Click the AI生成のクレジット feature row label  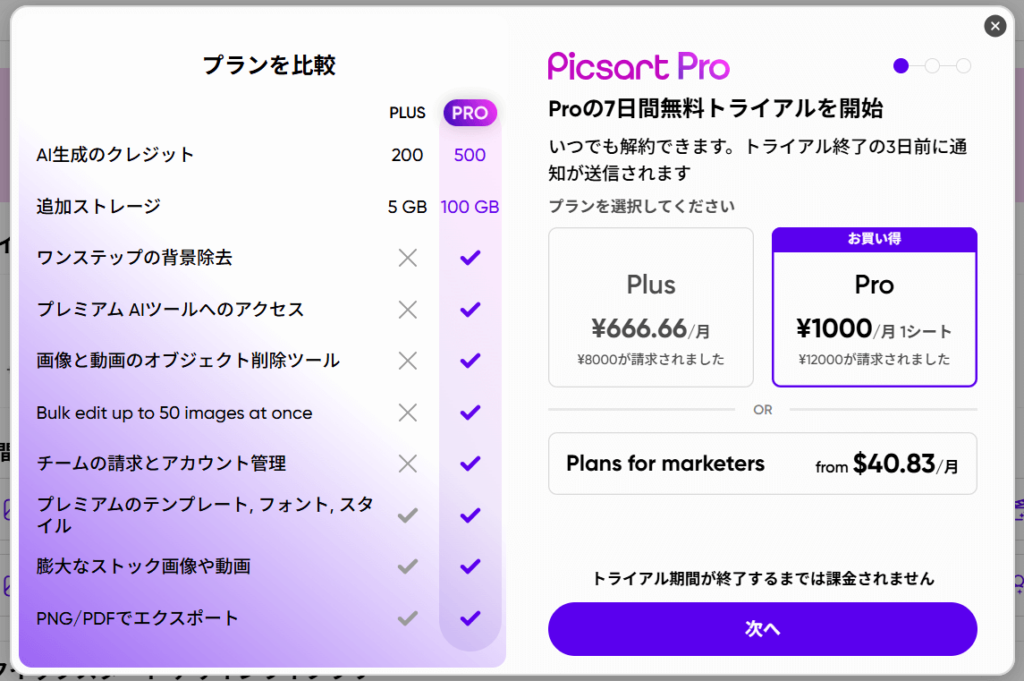115,155
